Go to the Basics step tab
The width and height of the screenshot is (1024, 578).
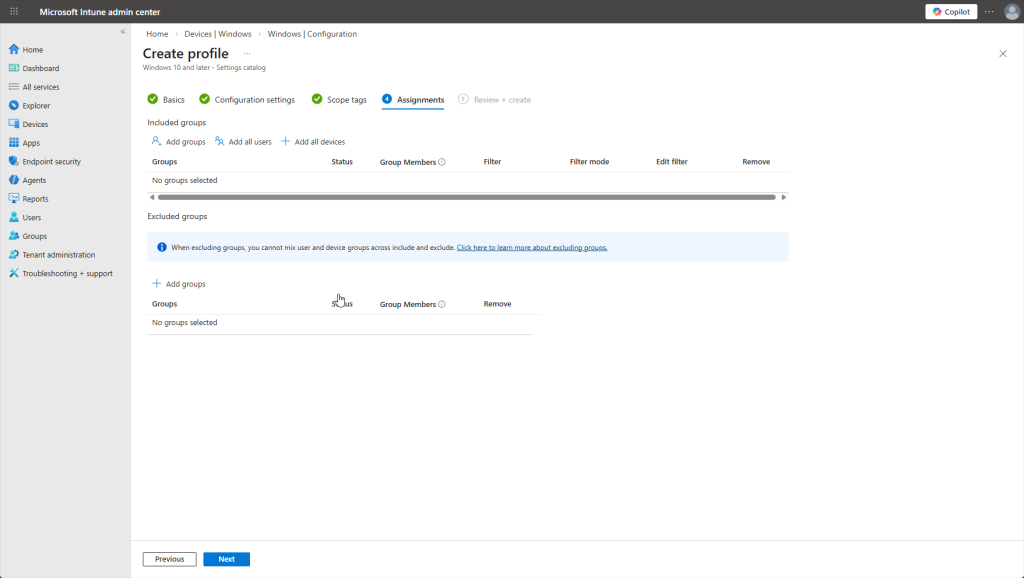click(x=166, y=100)
